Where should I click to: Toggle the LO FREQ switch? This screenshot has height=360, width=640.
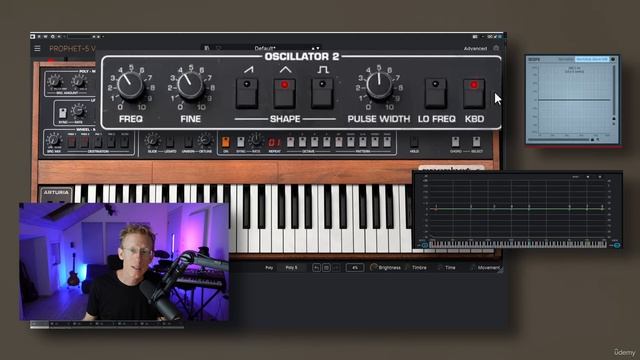click(x=436, y=93)
